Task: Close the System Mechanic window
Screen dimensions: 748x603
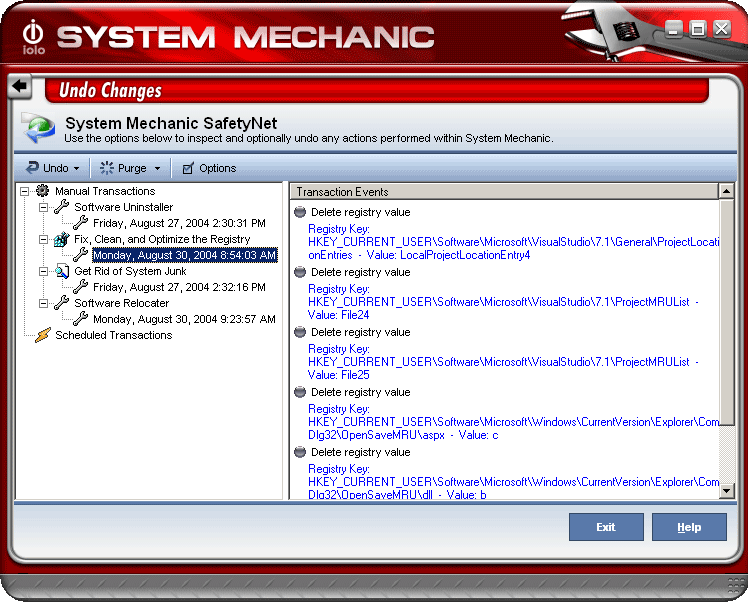Action: tap(722, 29)
